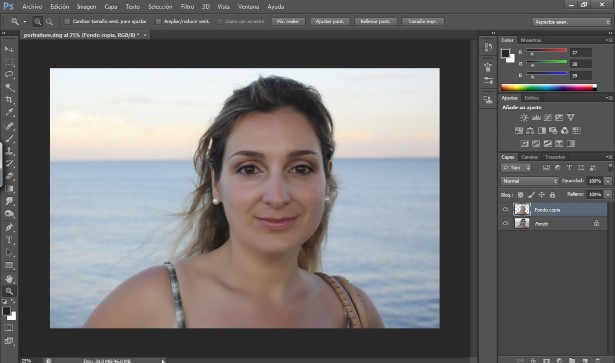
Task: Open the Filtro menu
Action: pos(187,7)
